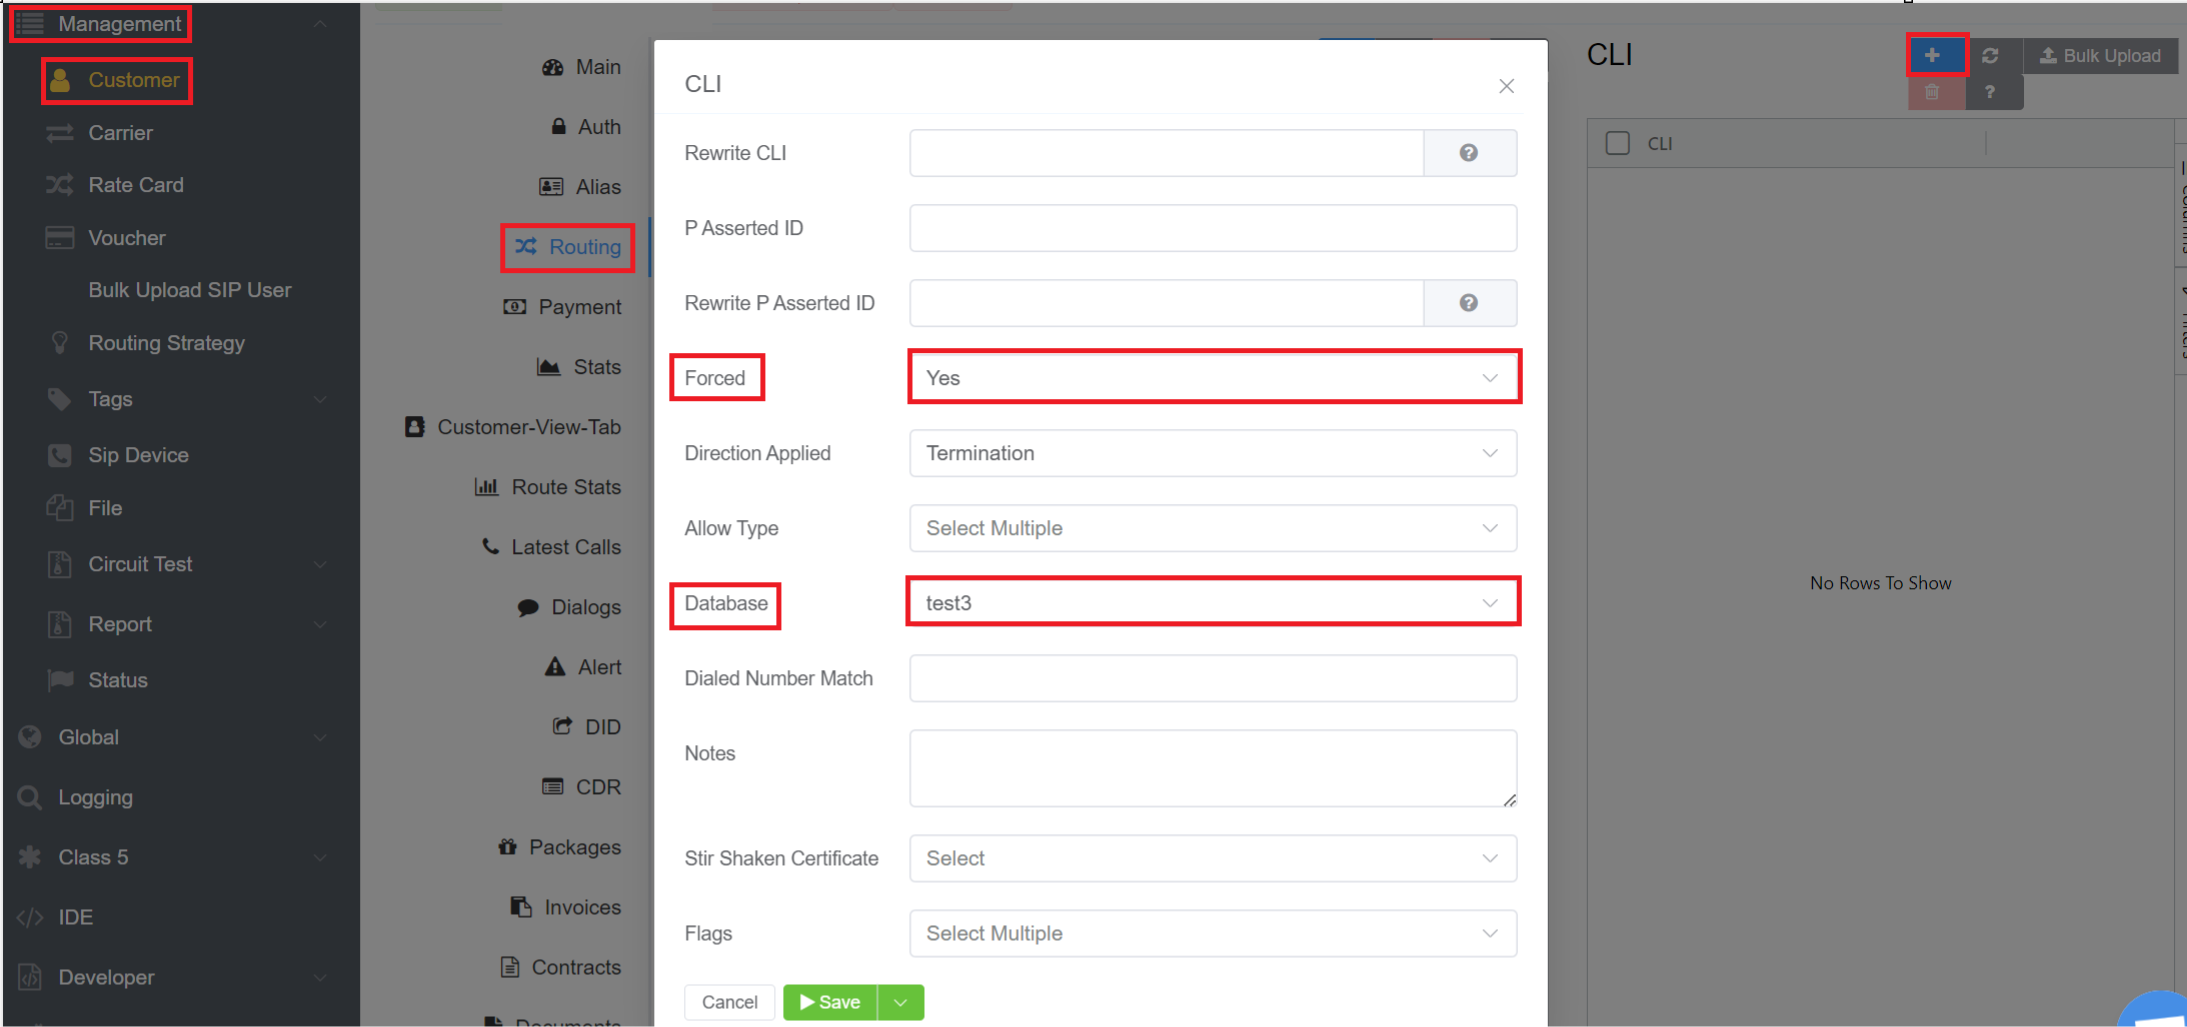
Task: Click help icon beside Rewrite P Asserted ID
Action: (x=1468, y=303)
